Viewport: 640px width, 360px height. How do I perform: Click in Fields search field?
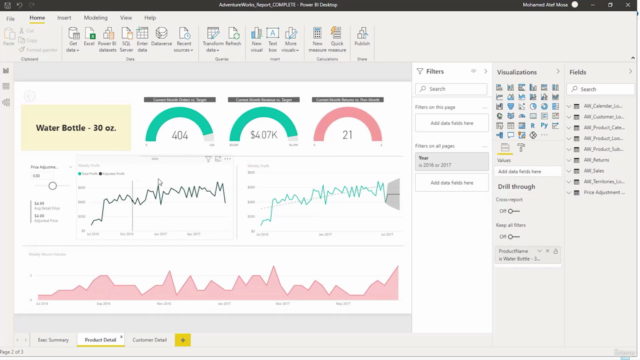[601, 89]
